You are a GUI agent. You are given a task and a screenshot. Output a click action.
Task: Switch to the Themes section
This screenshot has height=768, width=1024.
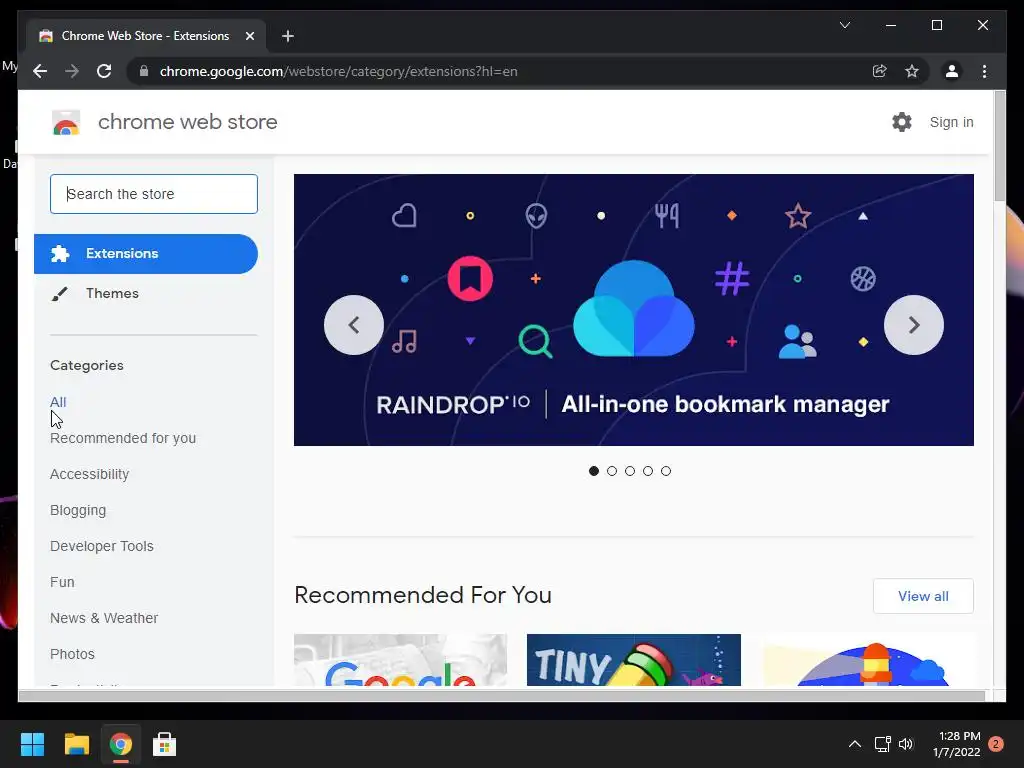coord(112,293)
